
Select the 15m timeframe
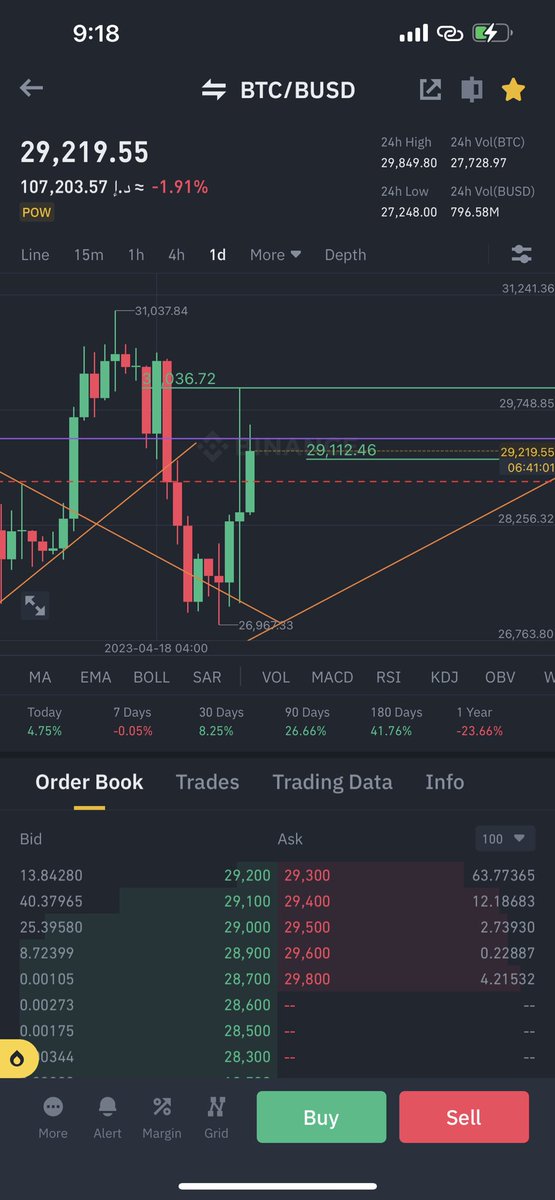tap(88, 255)
